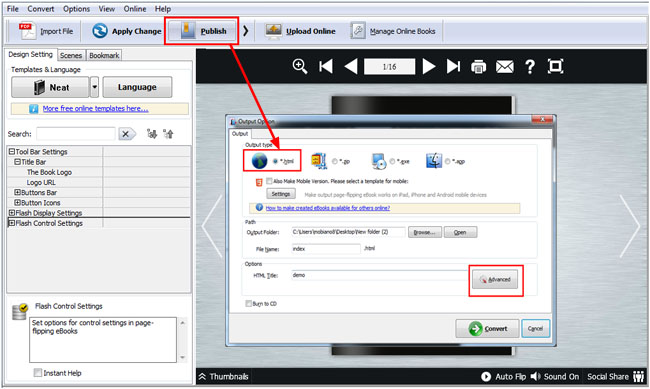
Task: Jump to the first page
Action: 326,66
